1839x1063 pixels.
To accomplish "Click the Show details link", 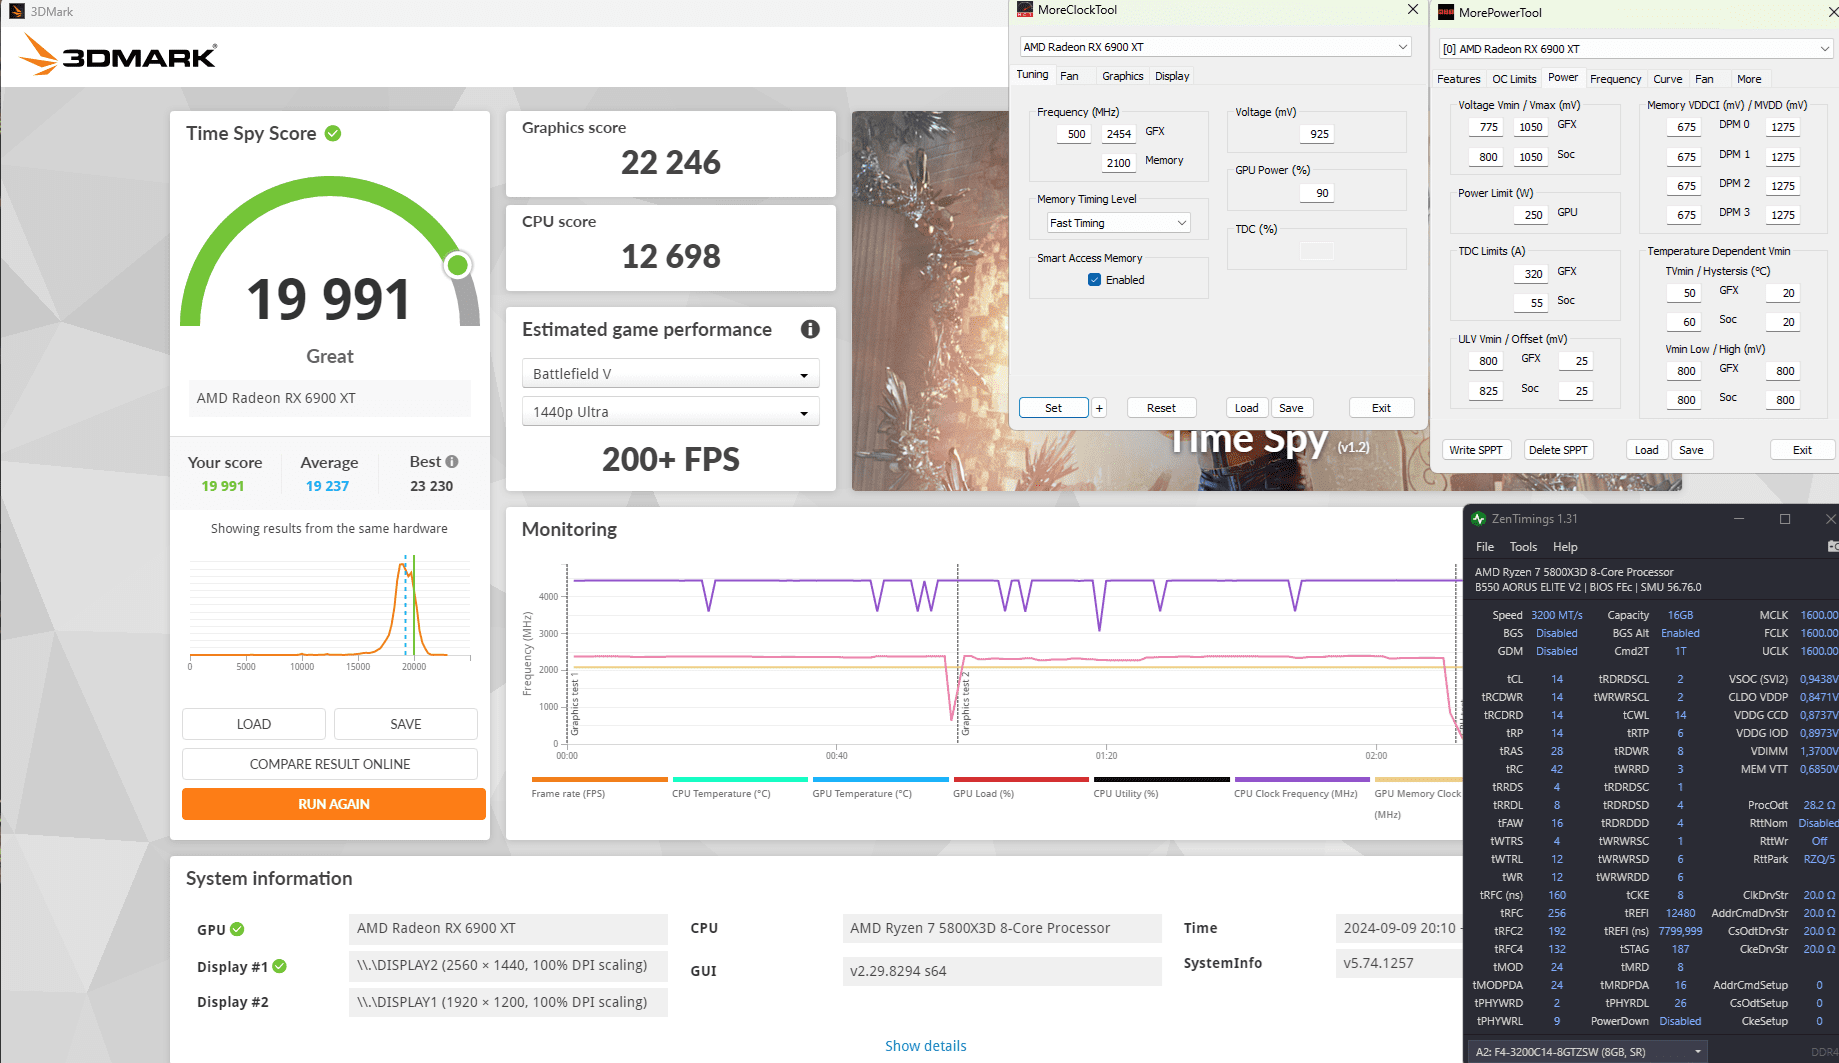I will (926, 1046).
